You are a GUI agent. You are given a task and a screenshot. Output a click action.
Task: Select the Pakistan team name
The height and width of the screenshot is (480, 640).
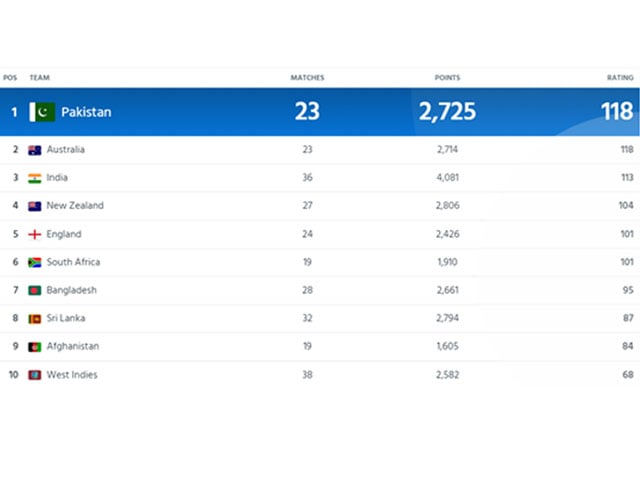(x=86, y=112)
